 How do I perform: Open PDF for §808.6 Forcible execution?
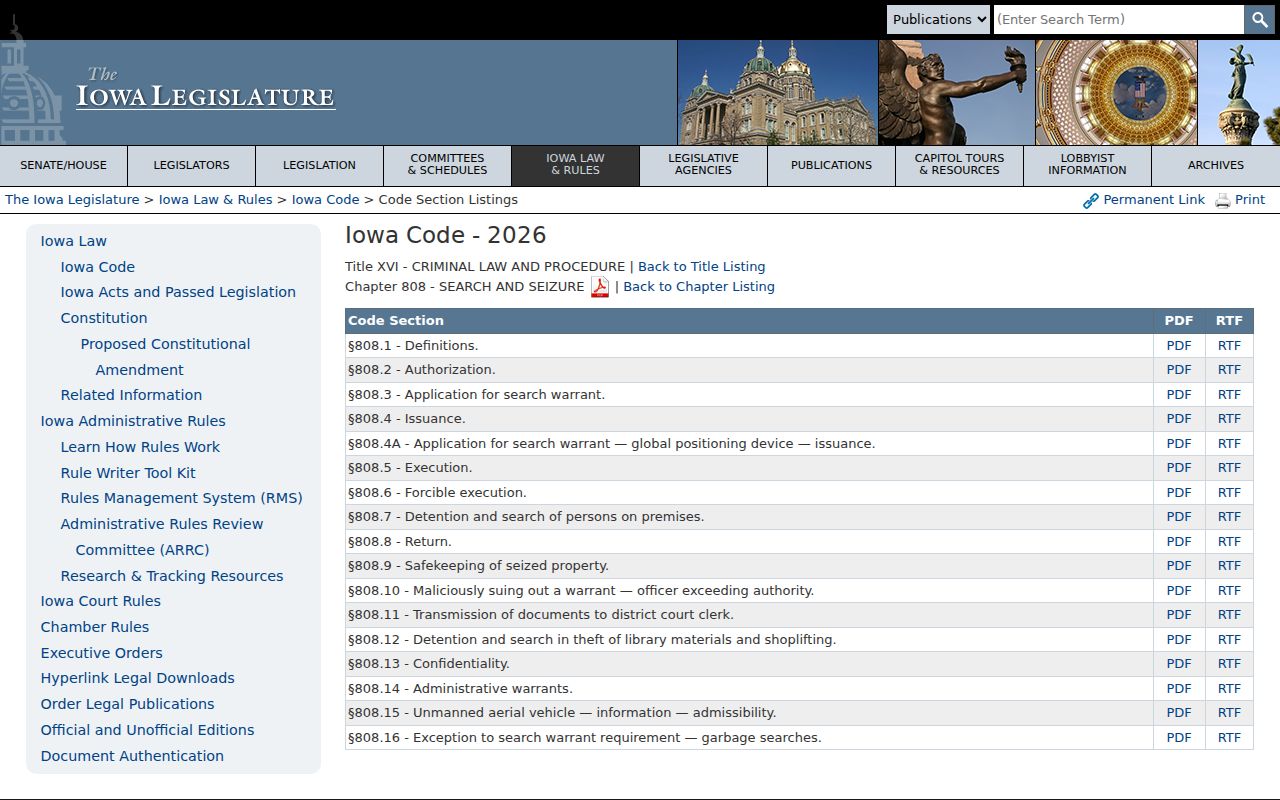click(1179, 493)
